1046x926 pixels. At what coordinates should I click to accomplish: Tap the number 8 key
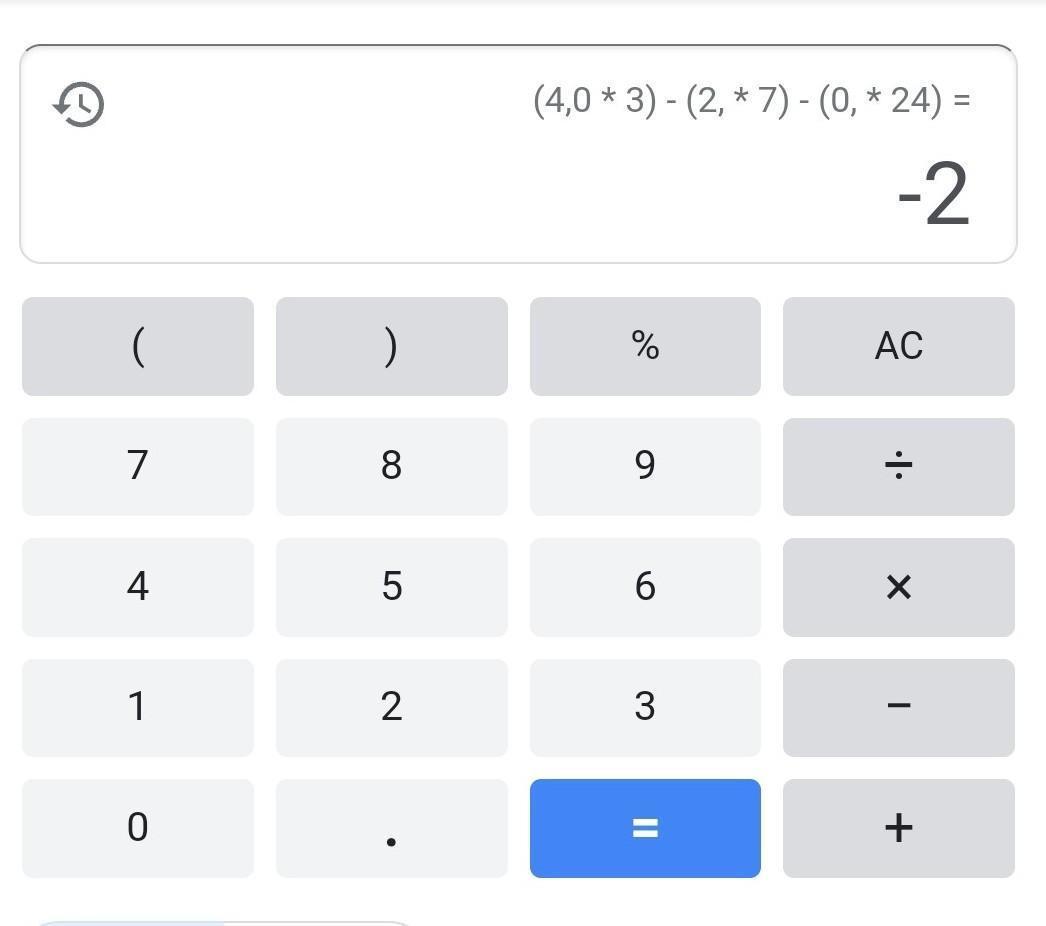[x=391, y=466]
